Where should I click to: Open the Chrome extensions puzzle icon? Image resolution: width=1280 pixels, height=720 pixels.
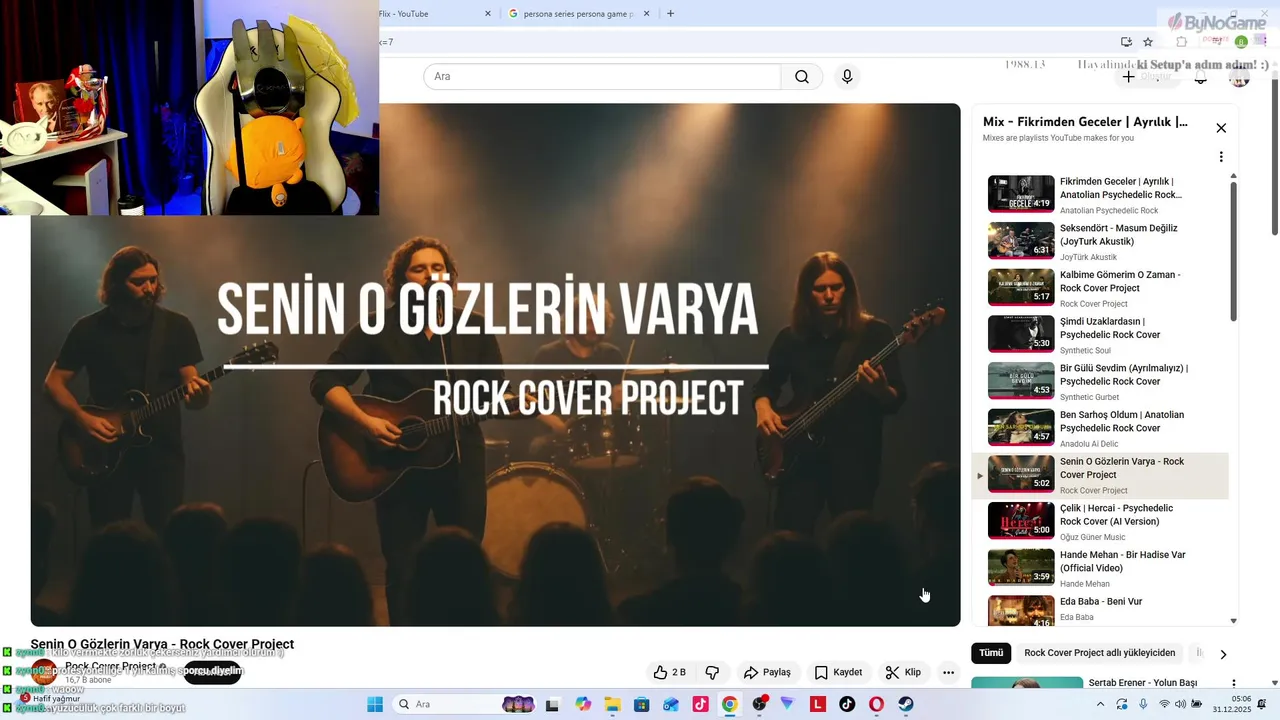1182,42
